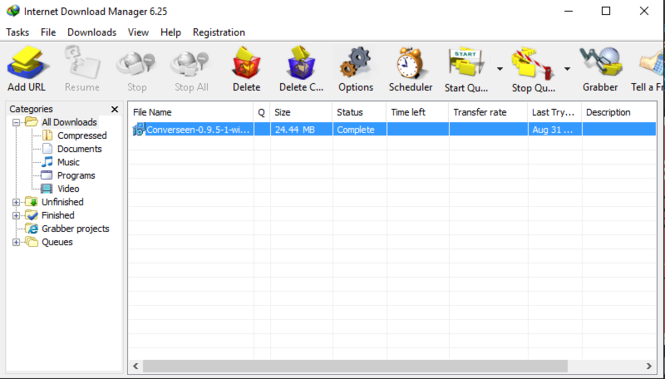This screenshot has height=379, width=665.
Task: Select the Programs category
Action: tap(76, 176)
